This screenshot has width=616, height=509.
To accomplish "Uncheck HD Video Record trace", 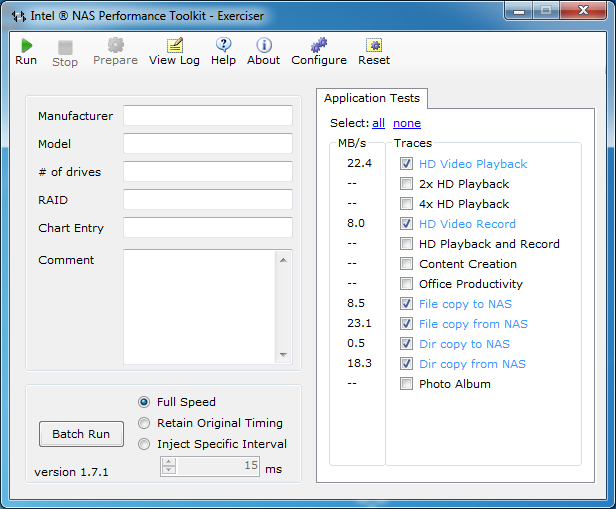I will [406, 223].
